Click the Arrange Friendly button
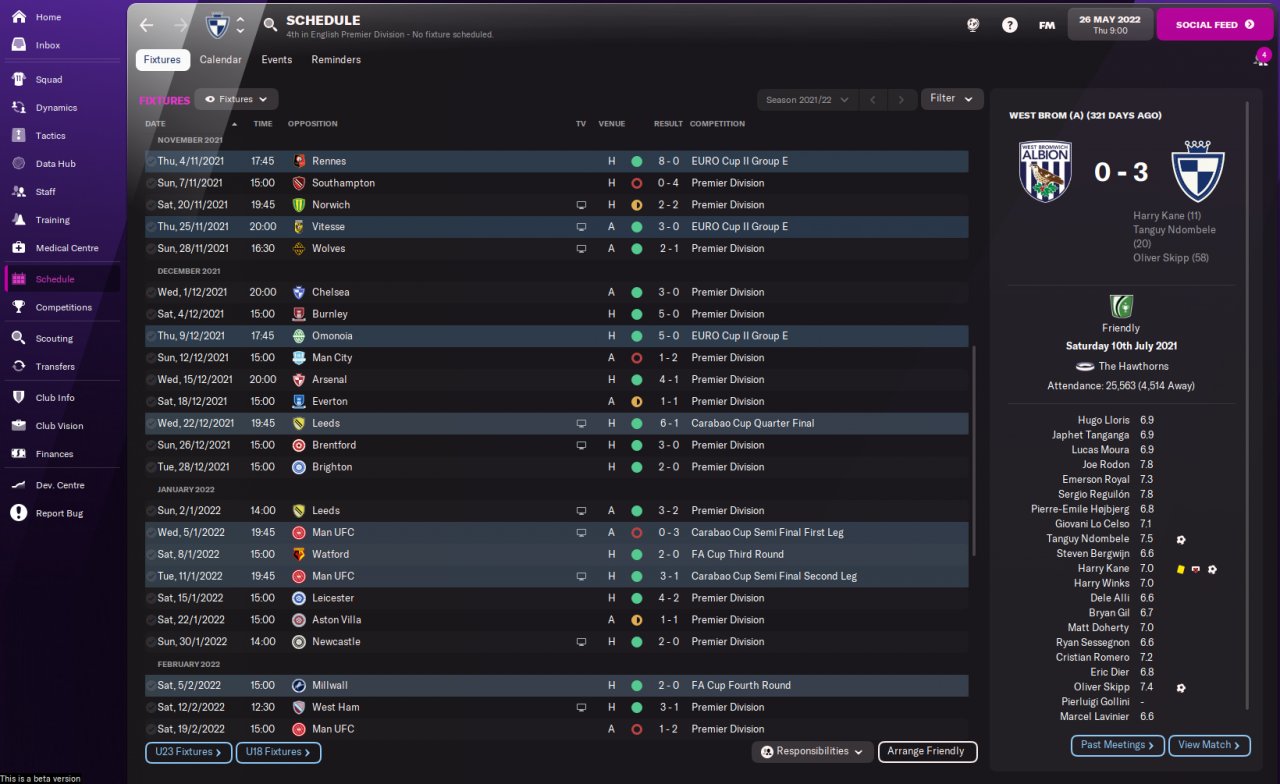 (x=927, y=751)
